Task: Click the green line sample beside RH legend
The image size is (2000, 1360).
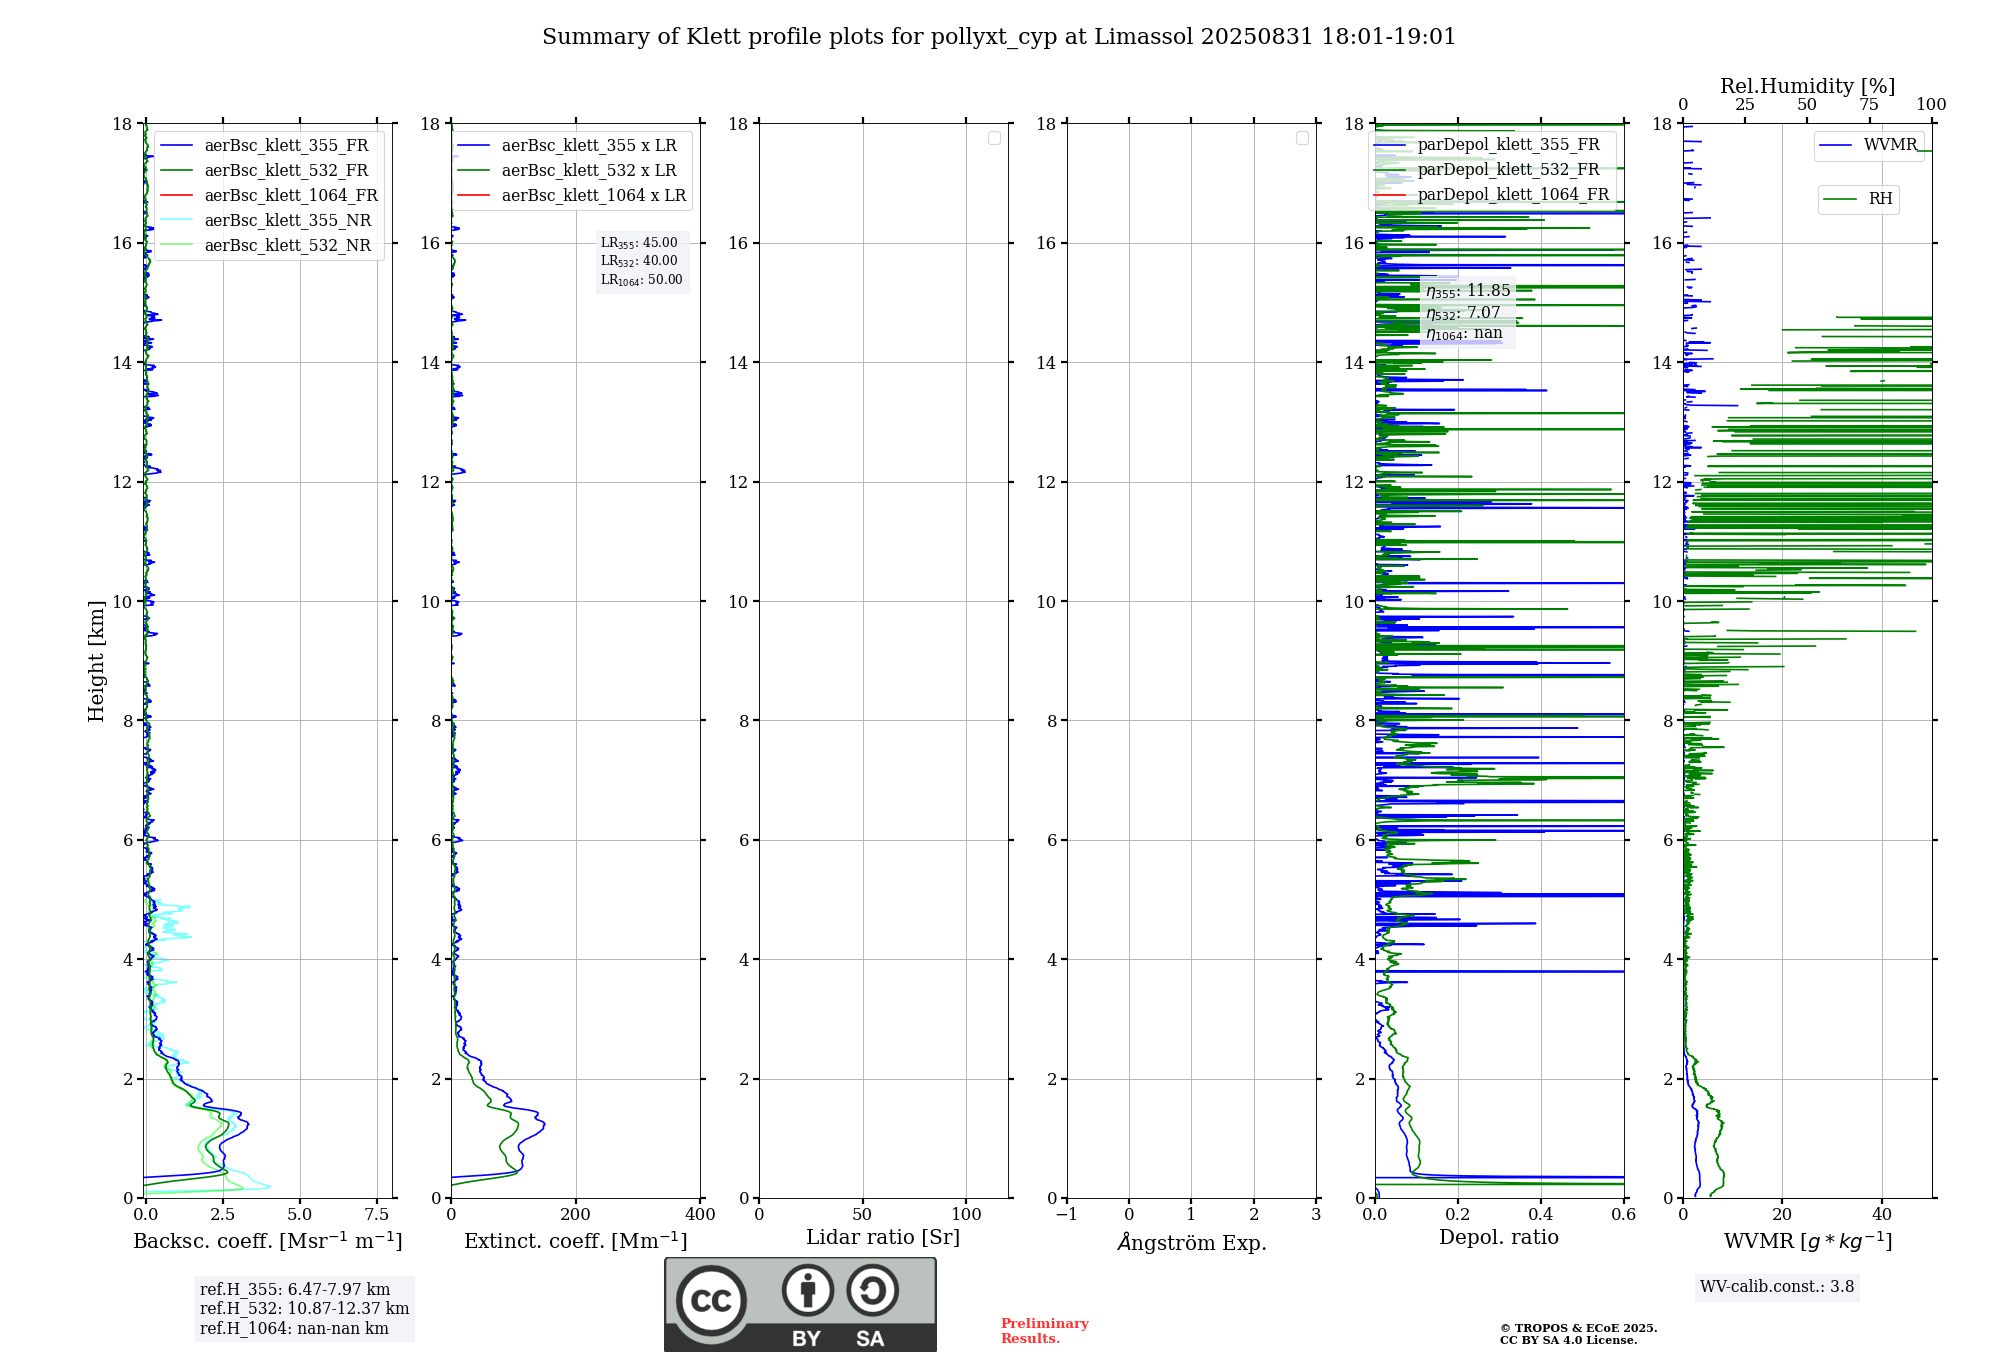Action: [1840, 199]
